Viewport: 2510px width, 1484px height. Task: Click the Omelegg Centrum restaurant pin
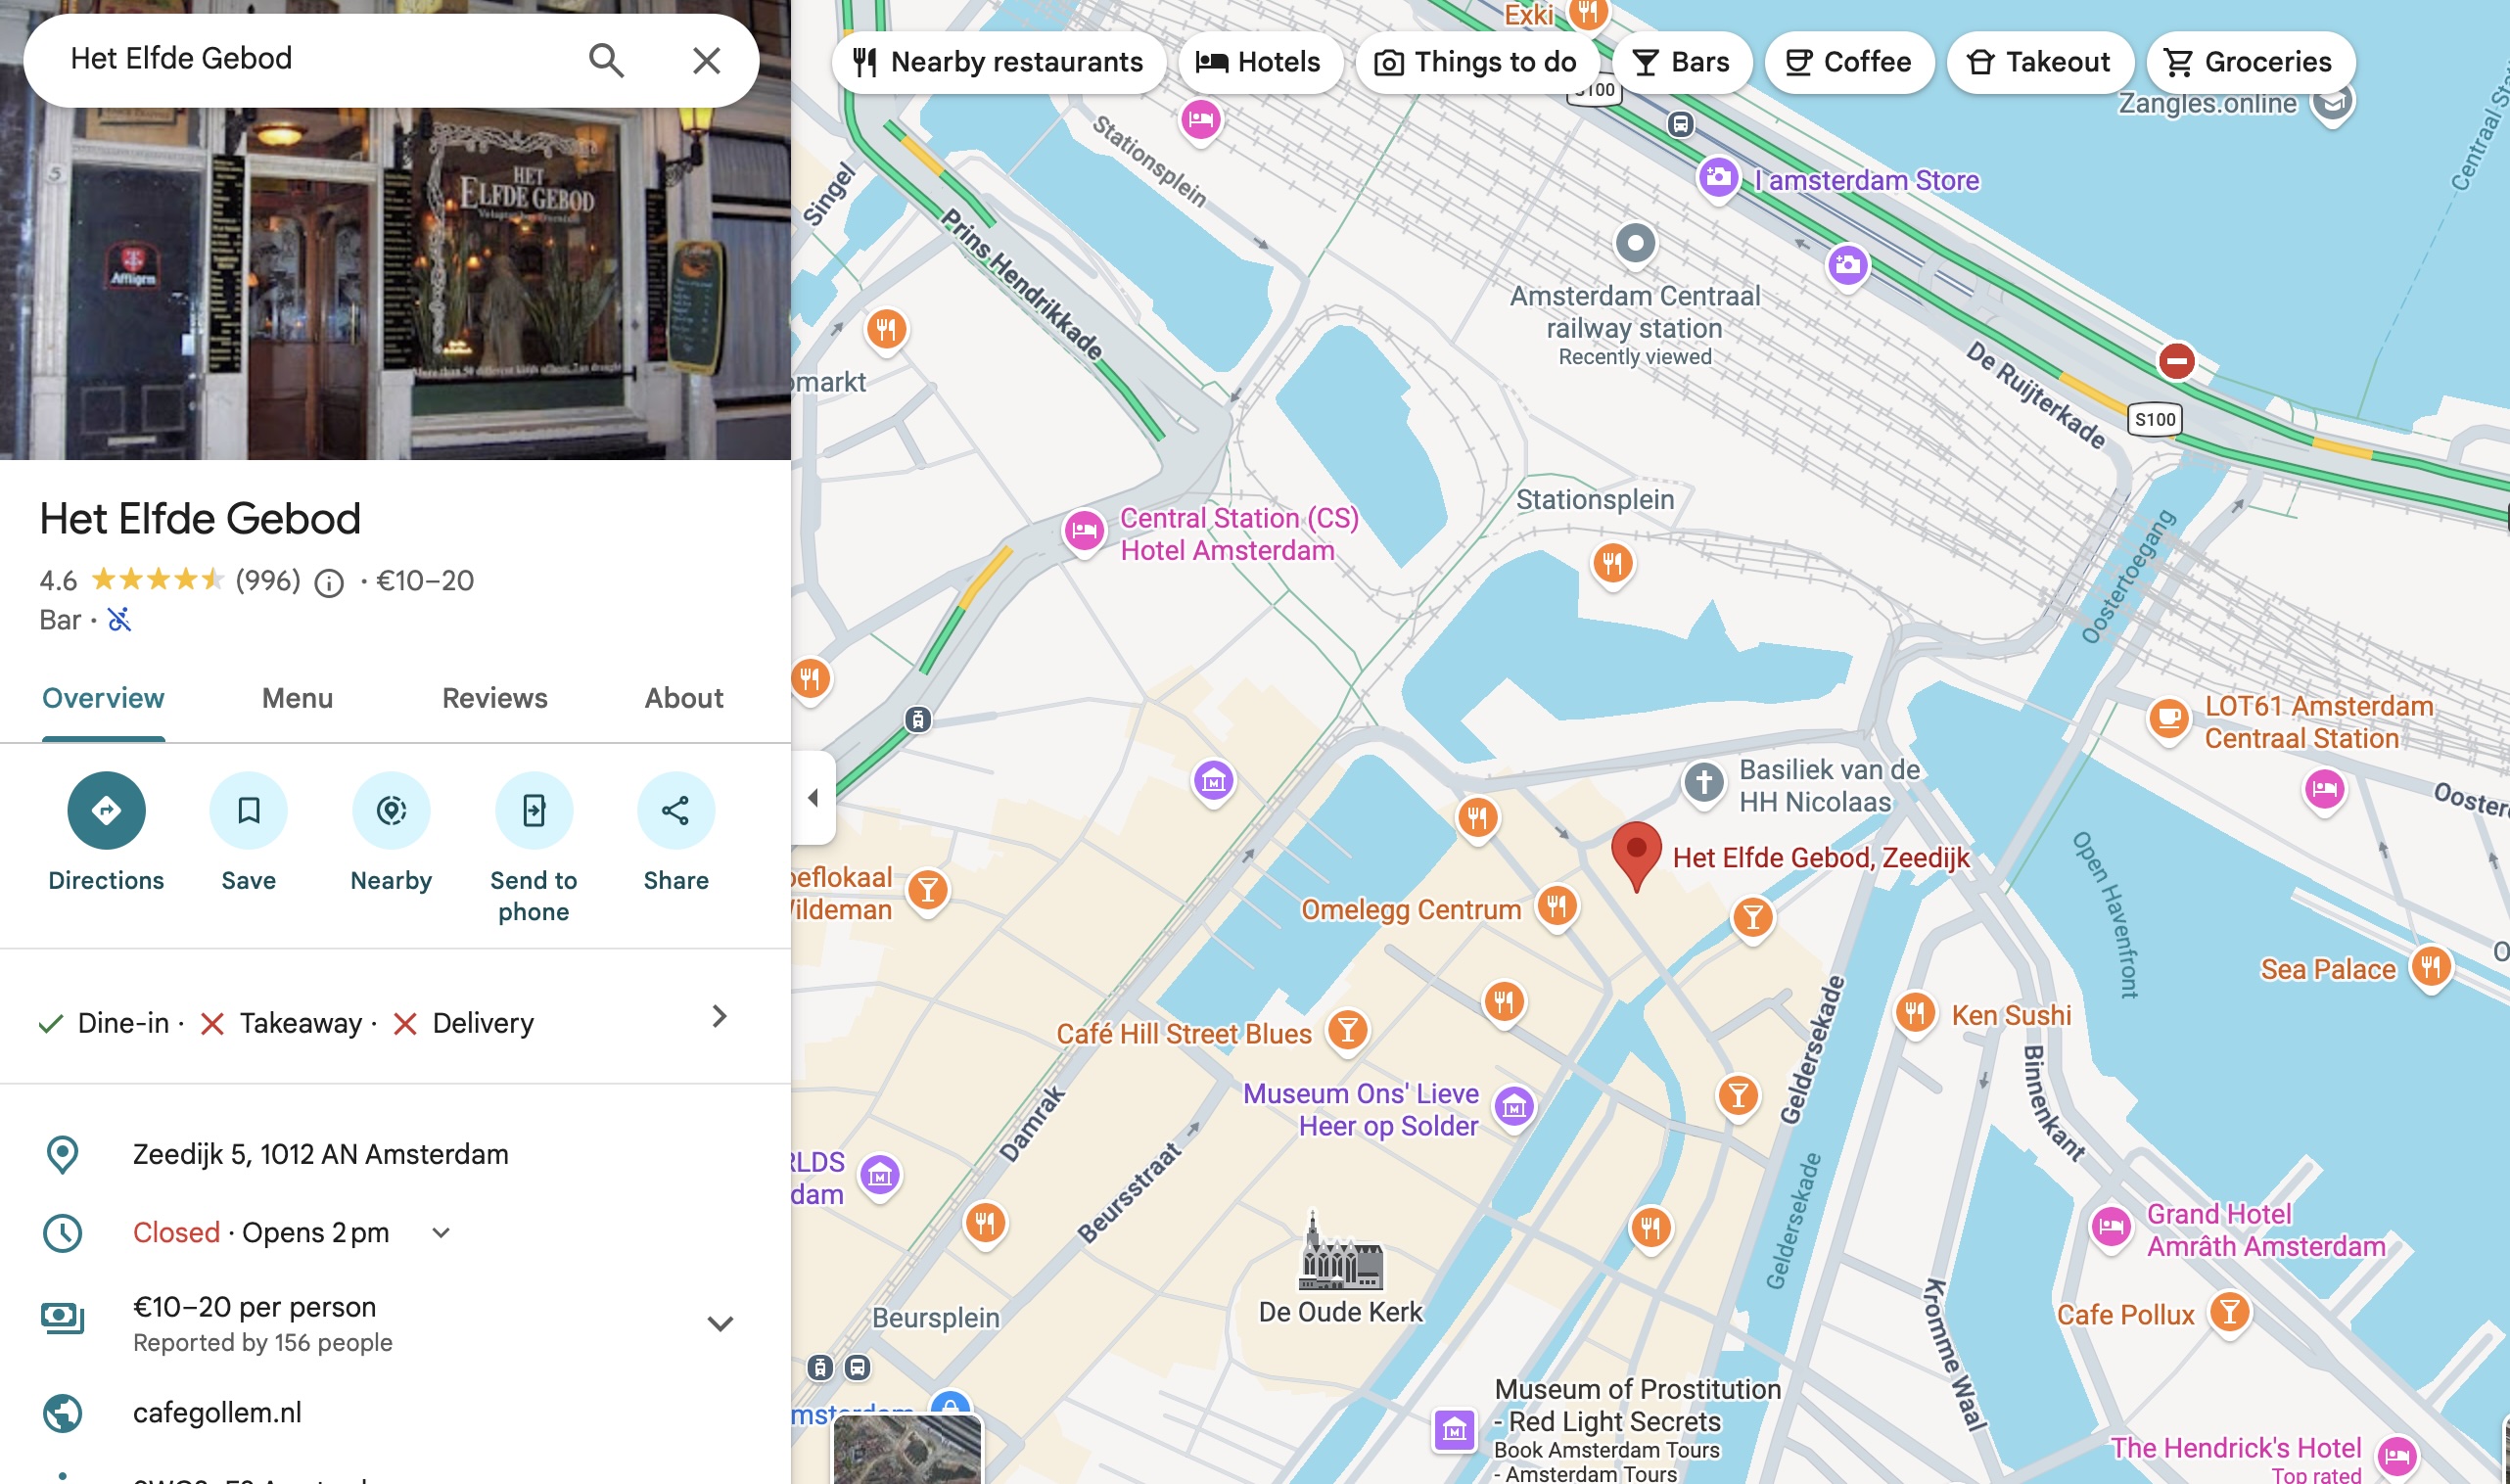[1556, 907]
